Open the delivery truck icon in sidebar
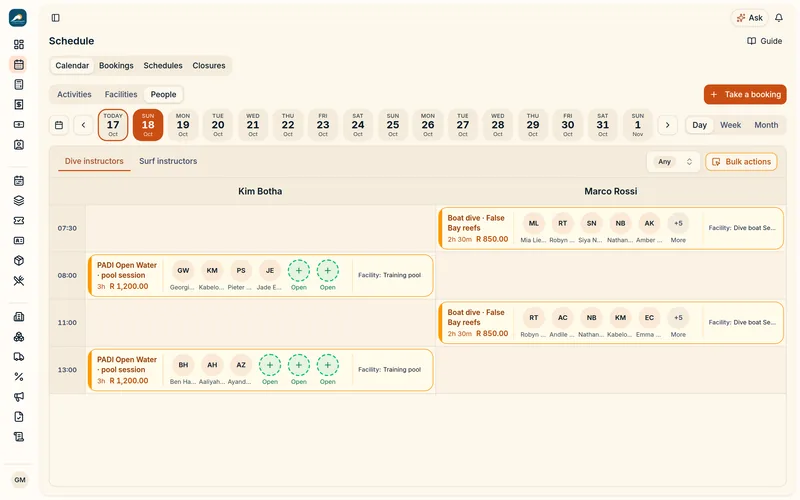This screenshot has width=800, height=500. pos(19,357)
